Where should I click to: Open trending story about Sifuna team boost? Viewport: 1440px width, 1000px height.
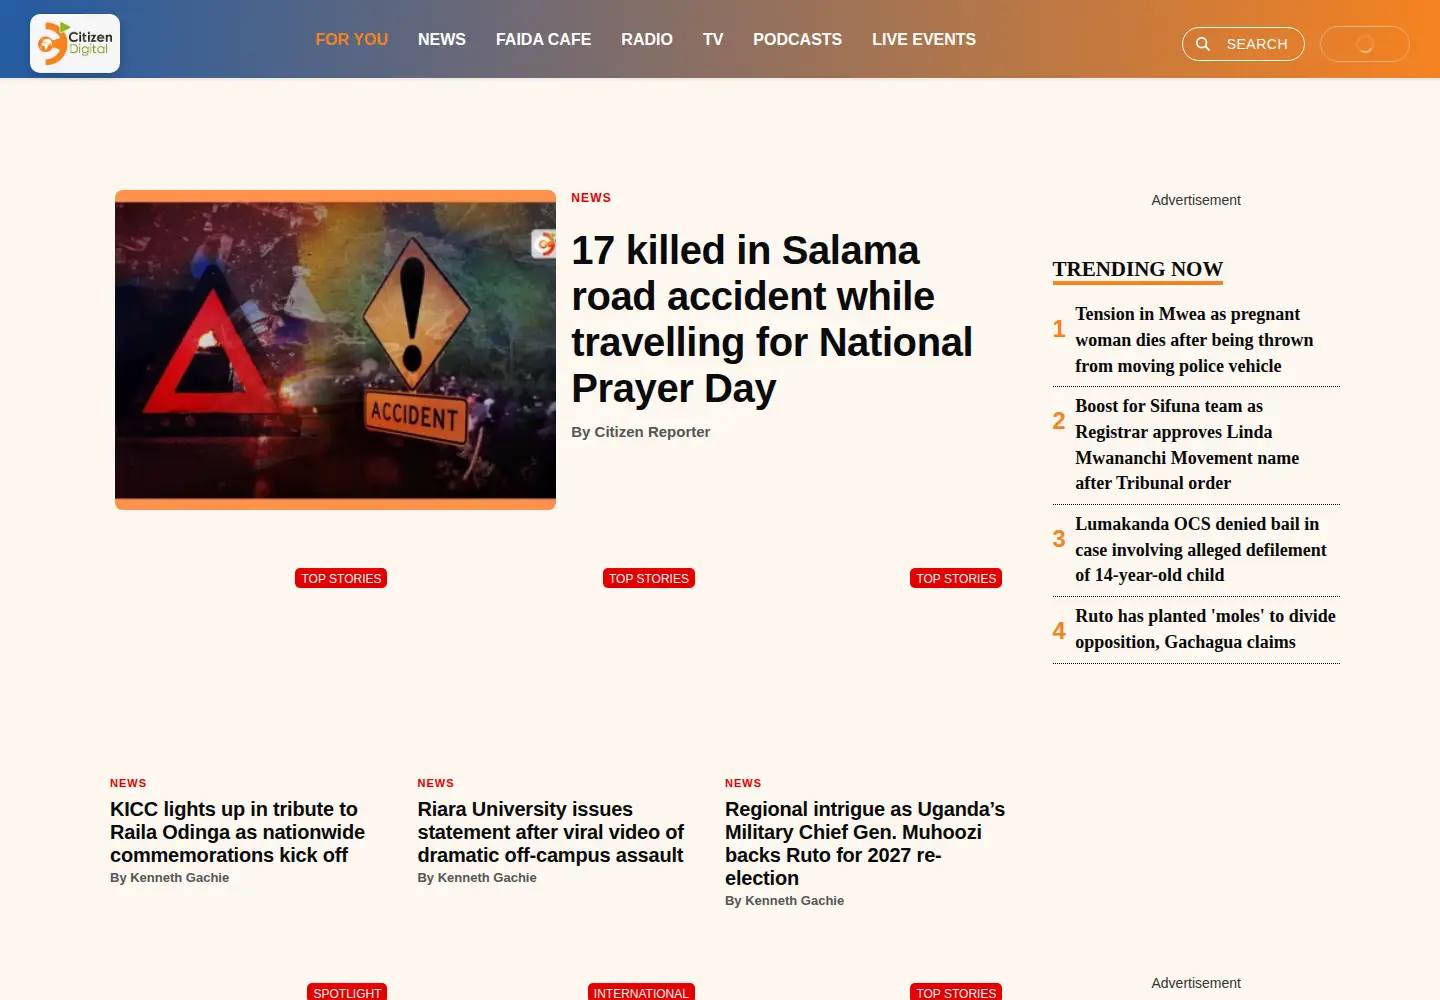pos(1187,444)
